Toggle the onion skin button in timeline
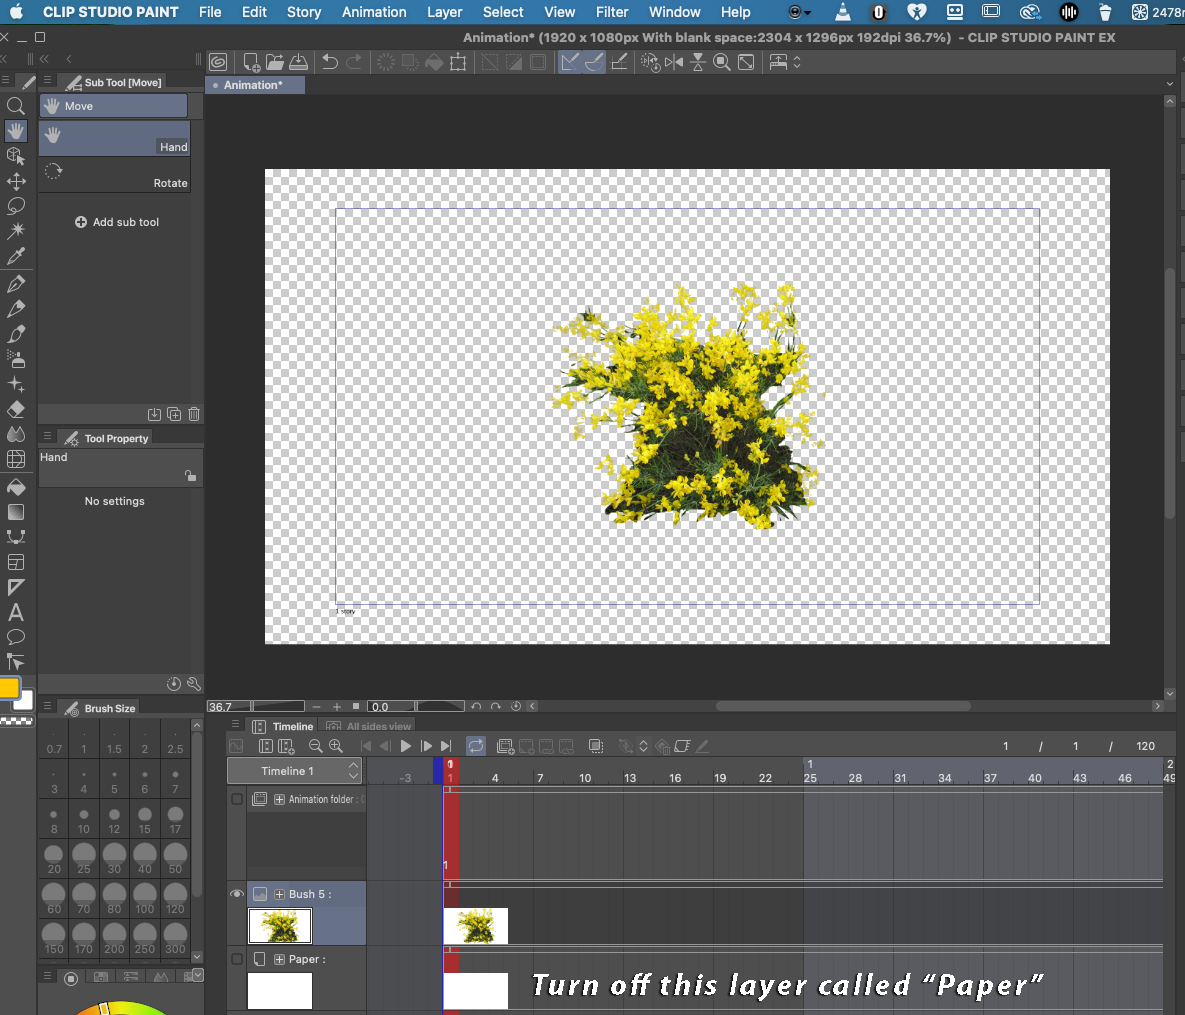Screen dimensions: 1185x1015 [x=596, y=746]
